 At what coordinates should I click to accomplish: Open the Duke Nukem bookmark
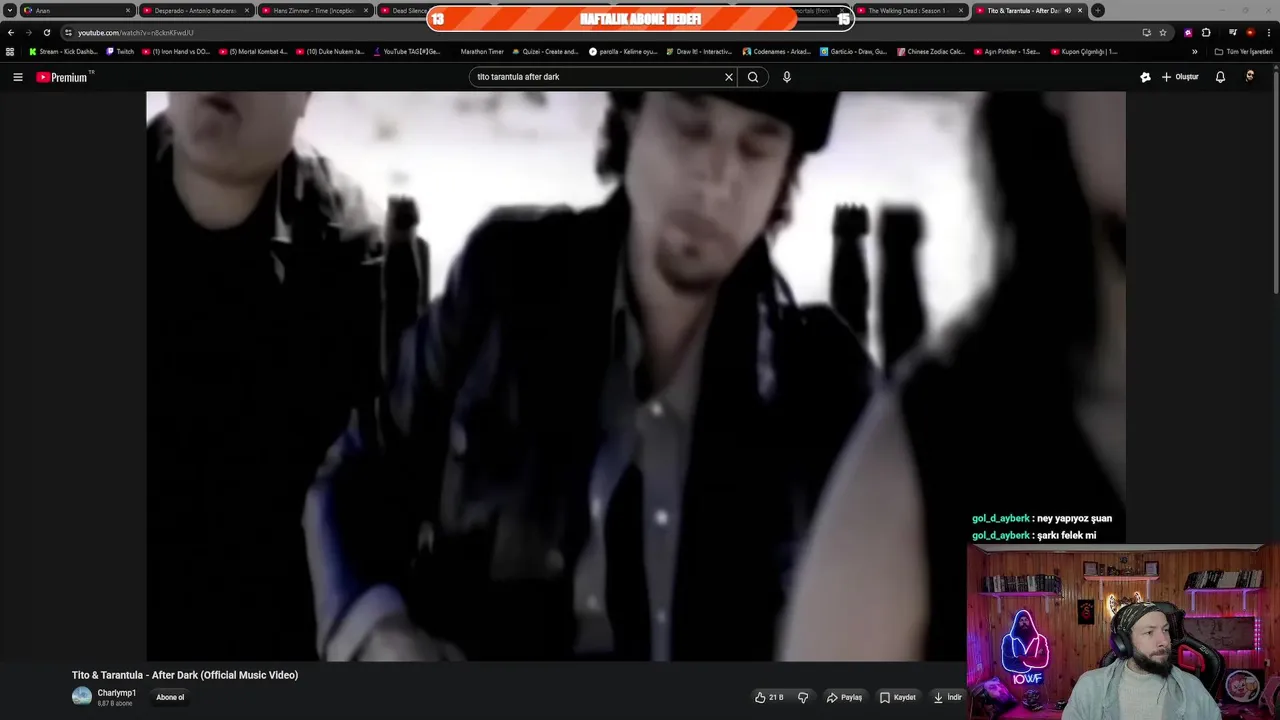(x=330, y=52)
